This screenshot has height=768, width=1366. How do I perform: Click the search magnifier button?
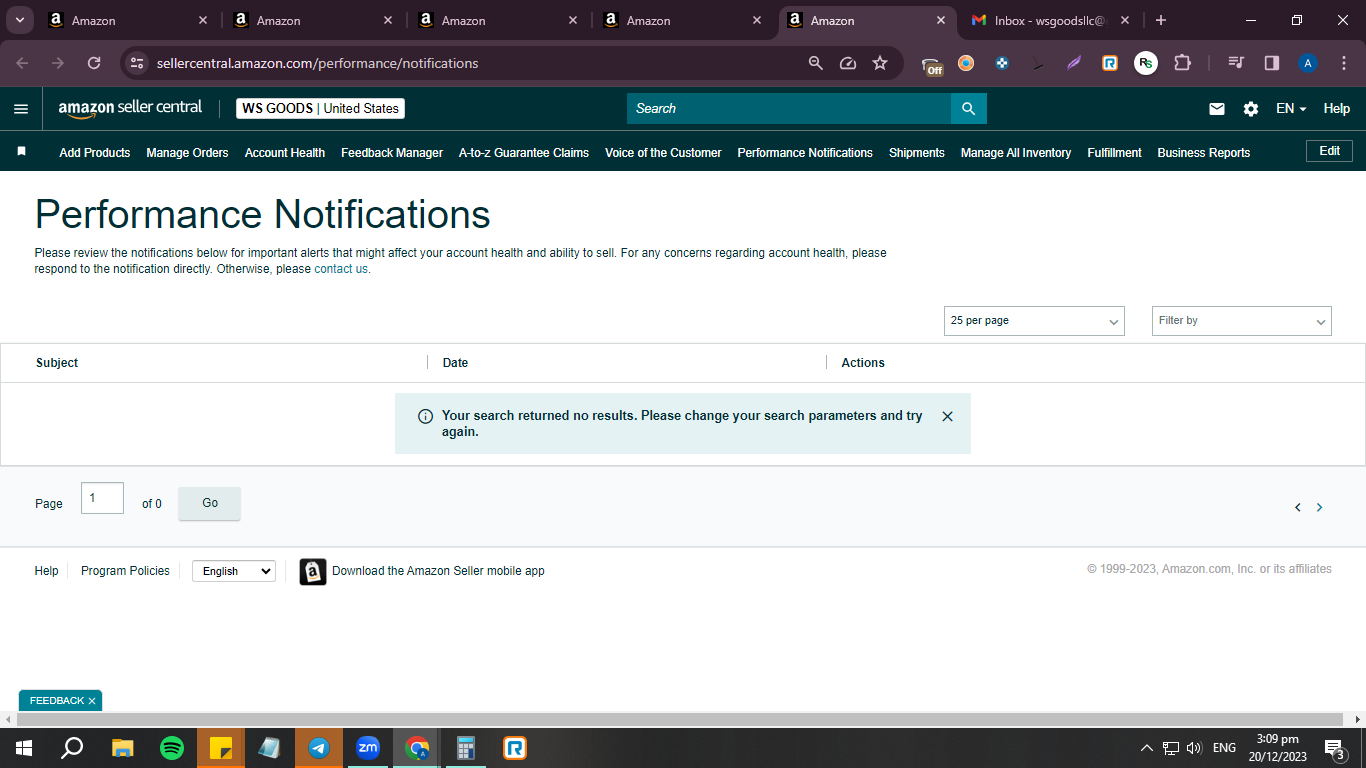968,109
